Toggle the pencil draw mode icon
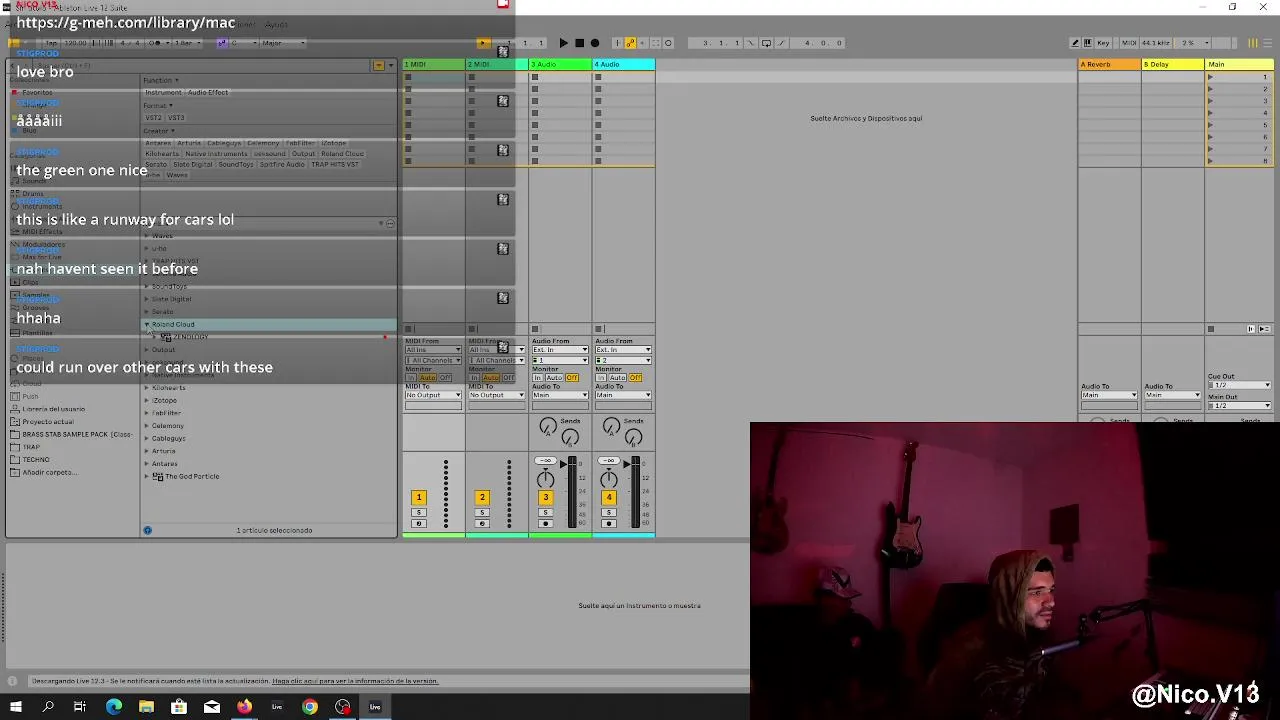1280x720 pixels. coord(1075,43)
